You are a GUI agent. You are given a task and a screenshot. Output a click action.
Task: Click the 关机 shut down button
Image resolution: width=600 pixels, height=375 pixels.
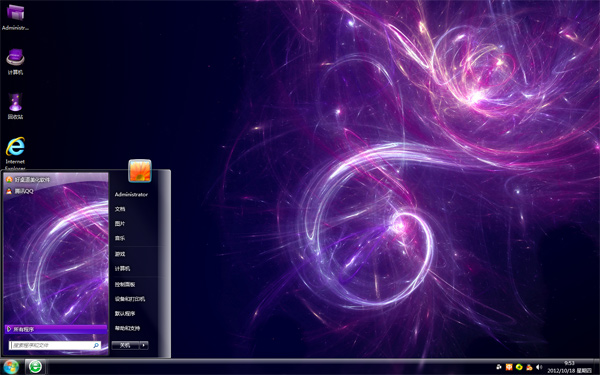coord(126,345)
